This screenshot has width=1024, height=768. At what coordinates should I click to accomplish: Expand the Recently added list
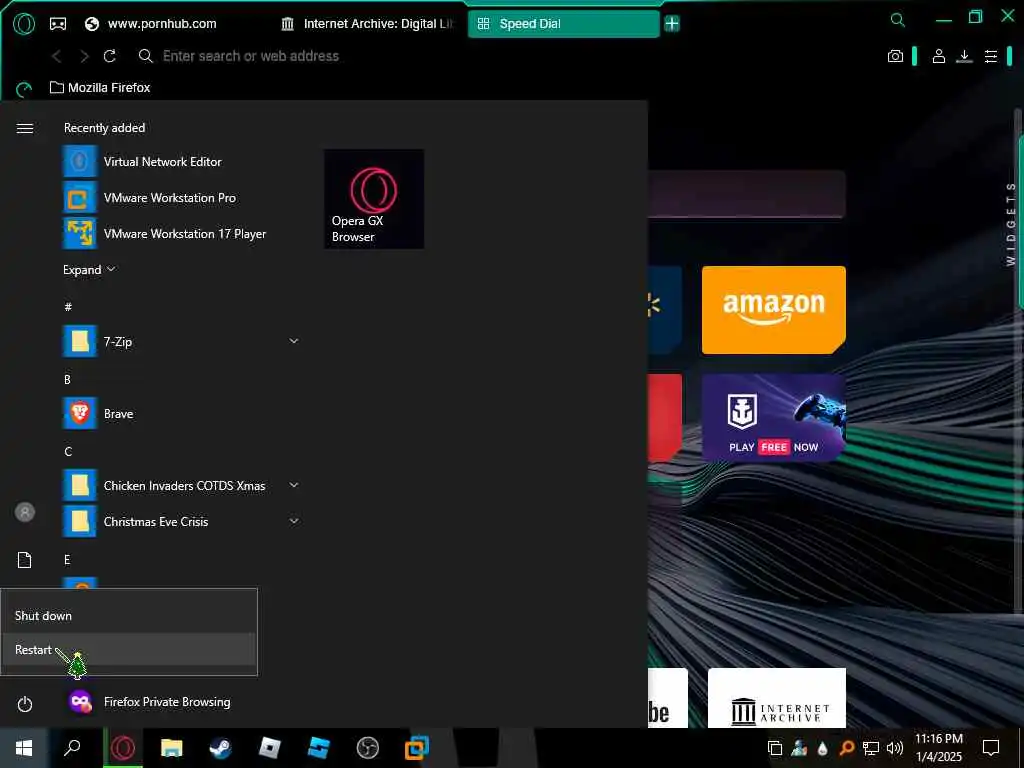89,270
